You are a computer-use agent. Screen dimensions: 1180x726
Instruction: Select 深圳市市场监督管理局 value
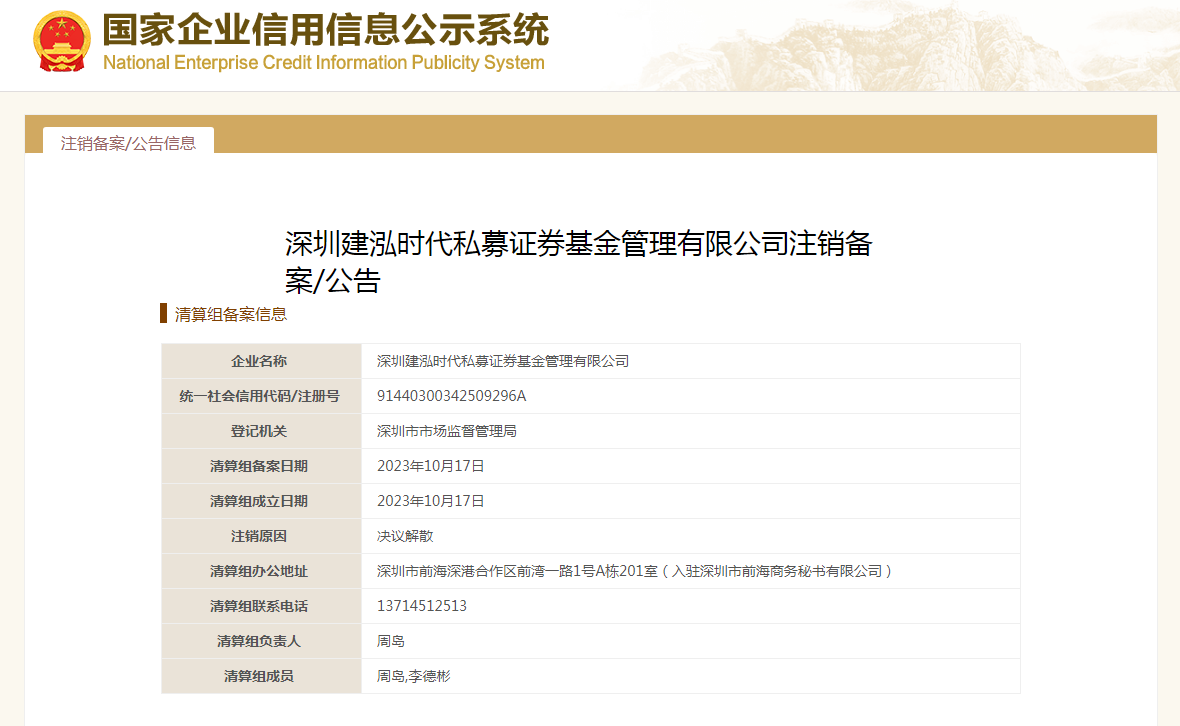point(447,431)
